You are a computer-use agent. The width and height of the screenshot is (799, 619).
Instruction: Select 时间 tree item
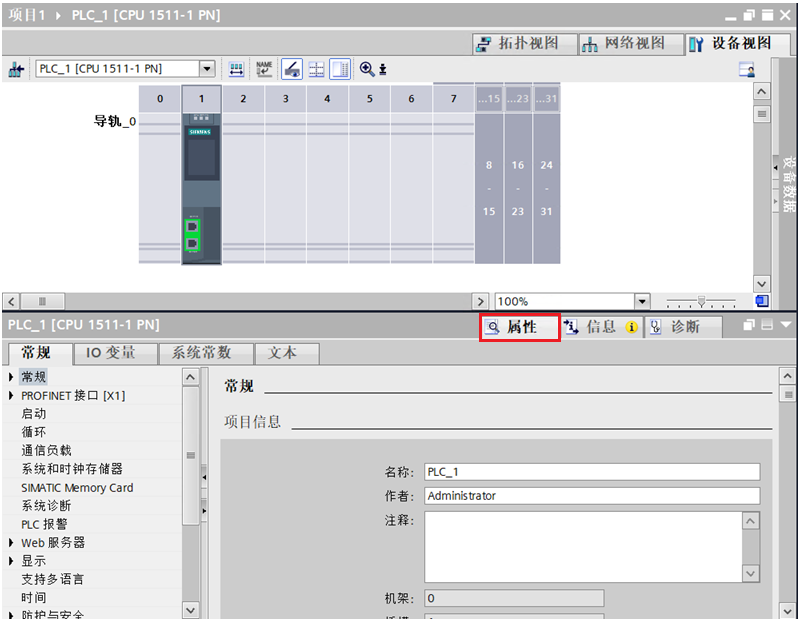coord(34,598)
